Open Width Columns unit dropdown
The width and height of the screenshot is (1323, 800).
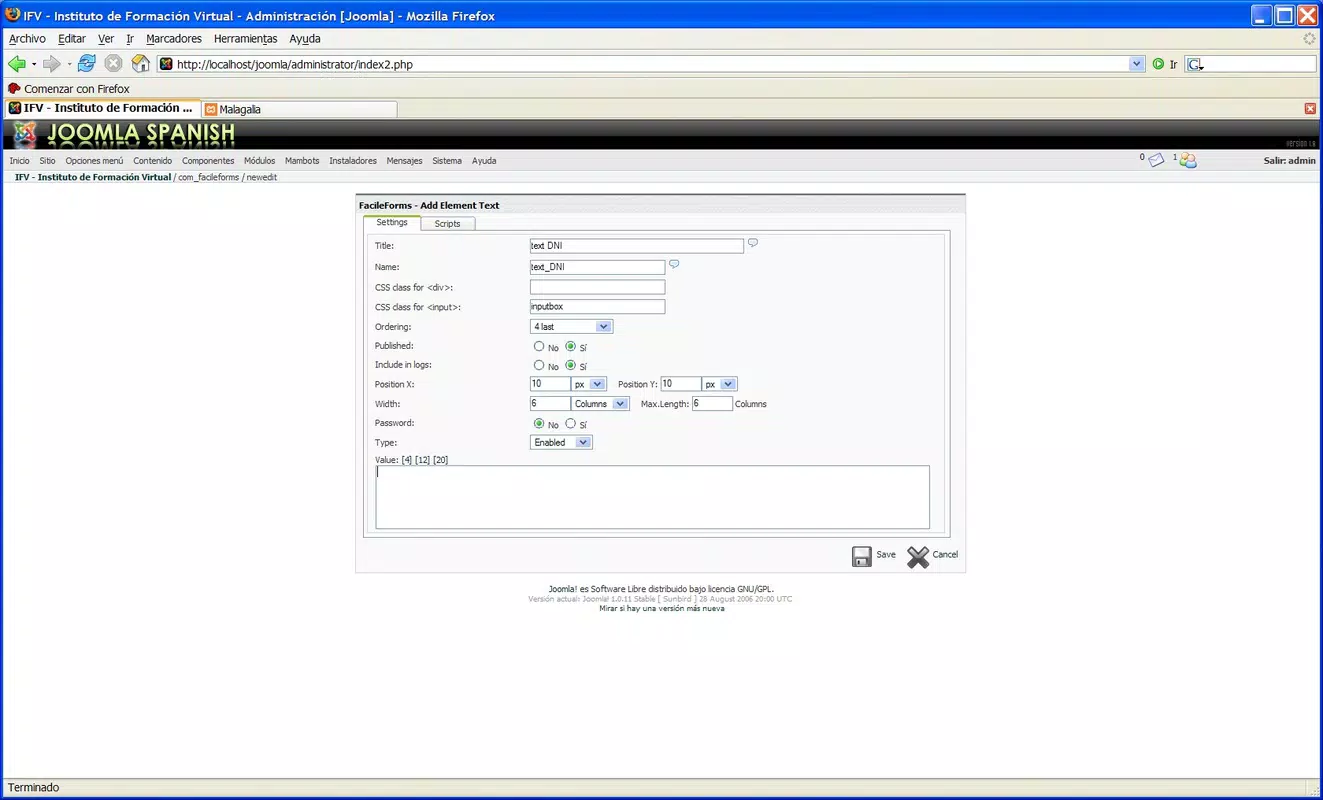[x=600, y=404]
